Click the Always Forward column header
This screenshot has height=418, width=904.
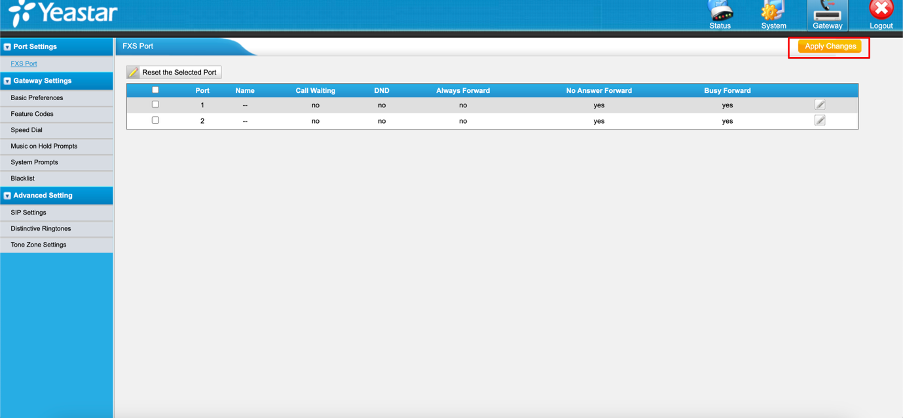point(463,91)
